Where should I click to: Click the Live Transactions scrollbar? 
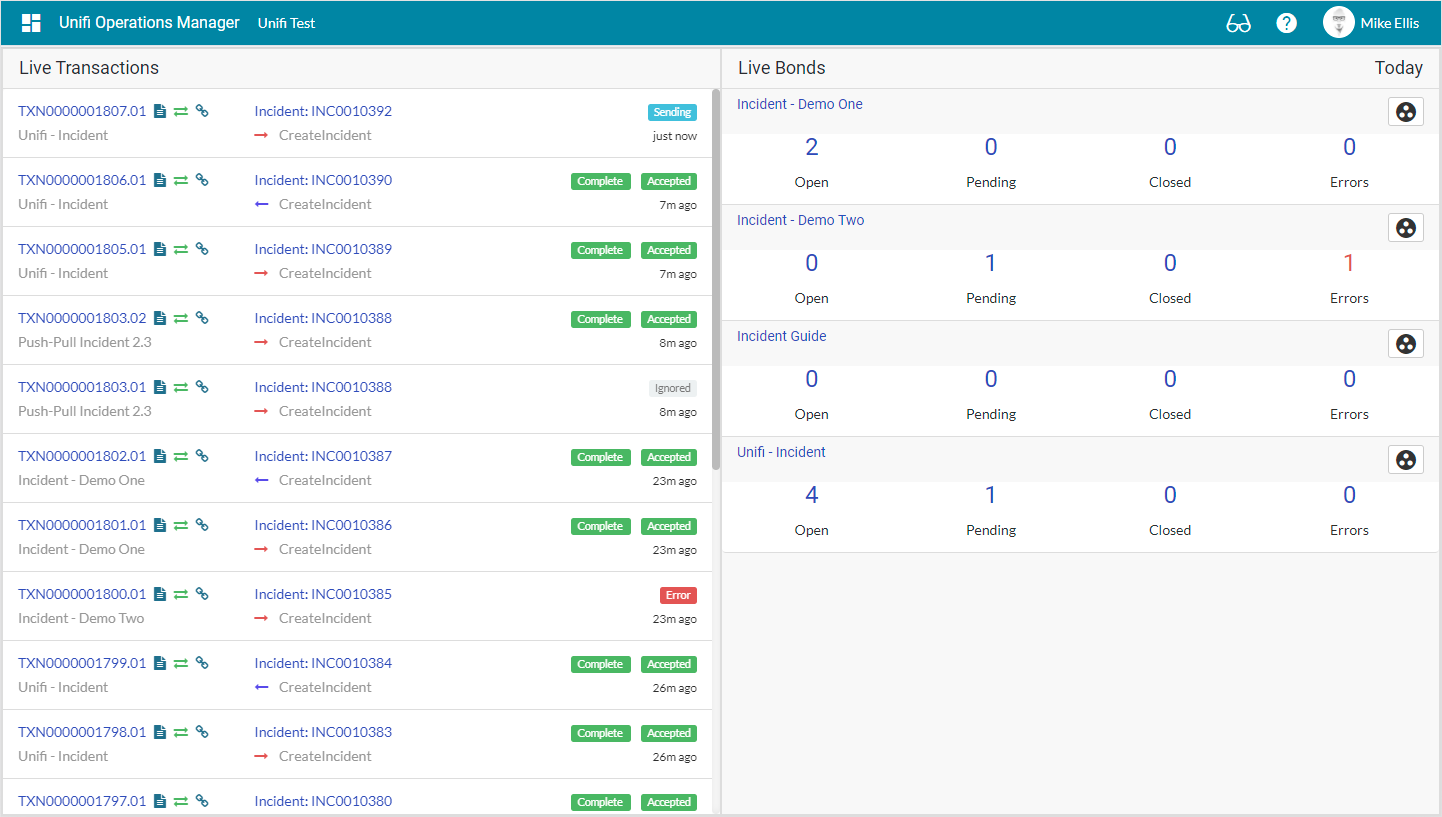(715, 280)
